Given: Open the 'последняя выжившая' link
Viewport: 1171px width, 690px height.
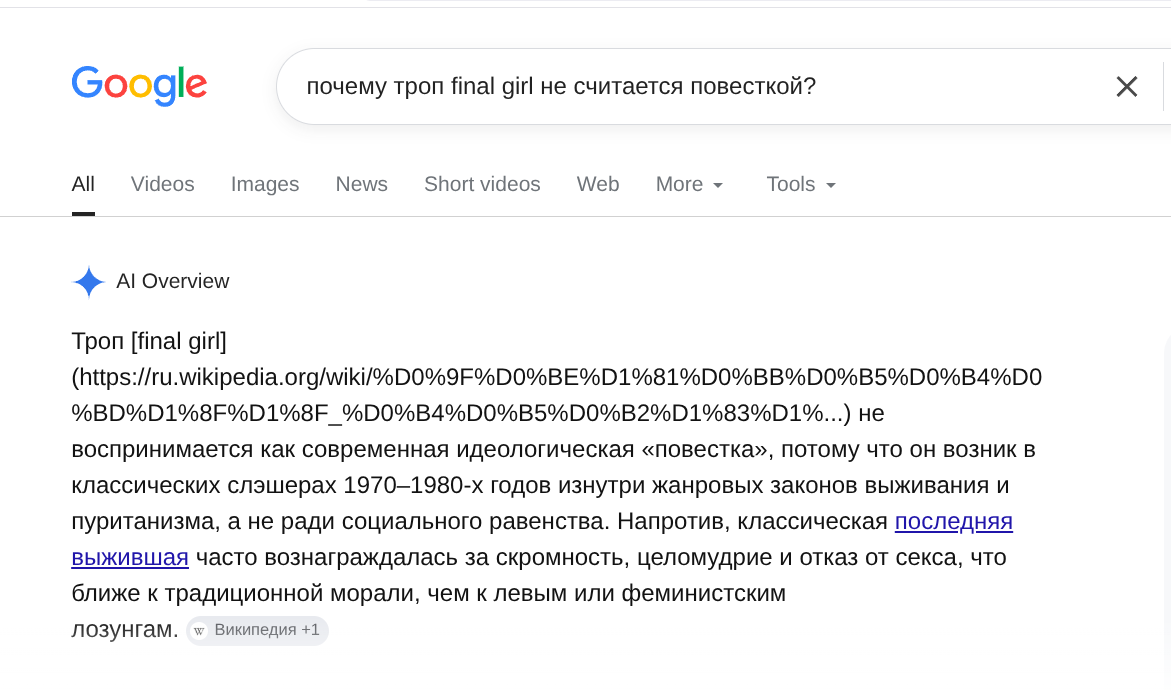Looking at the screenshot, I should pyautogui.click(x=954, y=521).
